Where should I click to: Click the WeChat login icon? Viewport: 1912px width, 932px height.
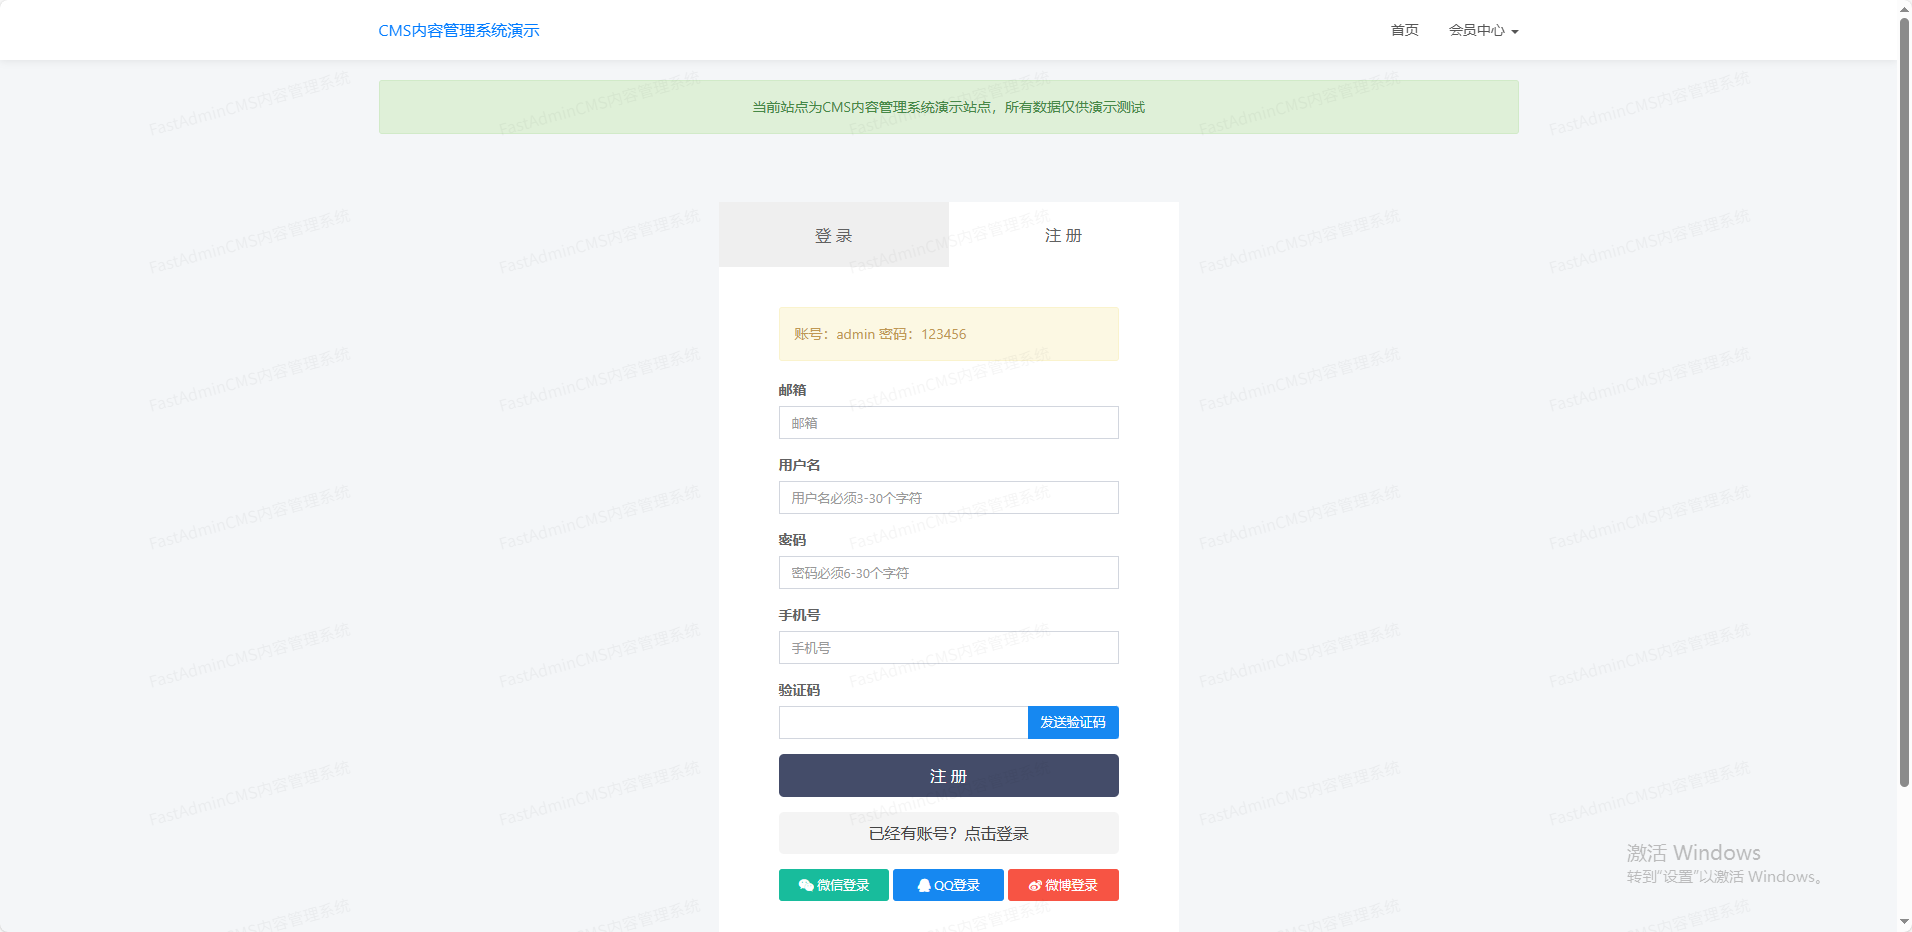coord(805,885)
